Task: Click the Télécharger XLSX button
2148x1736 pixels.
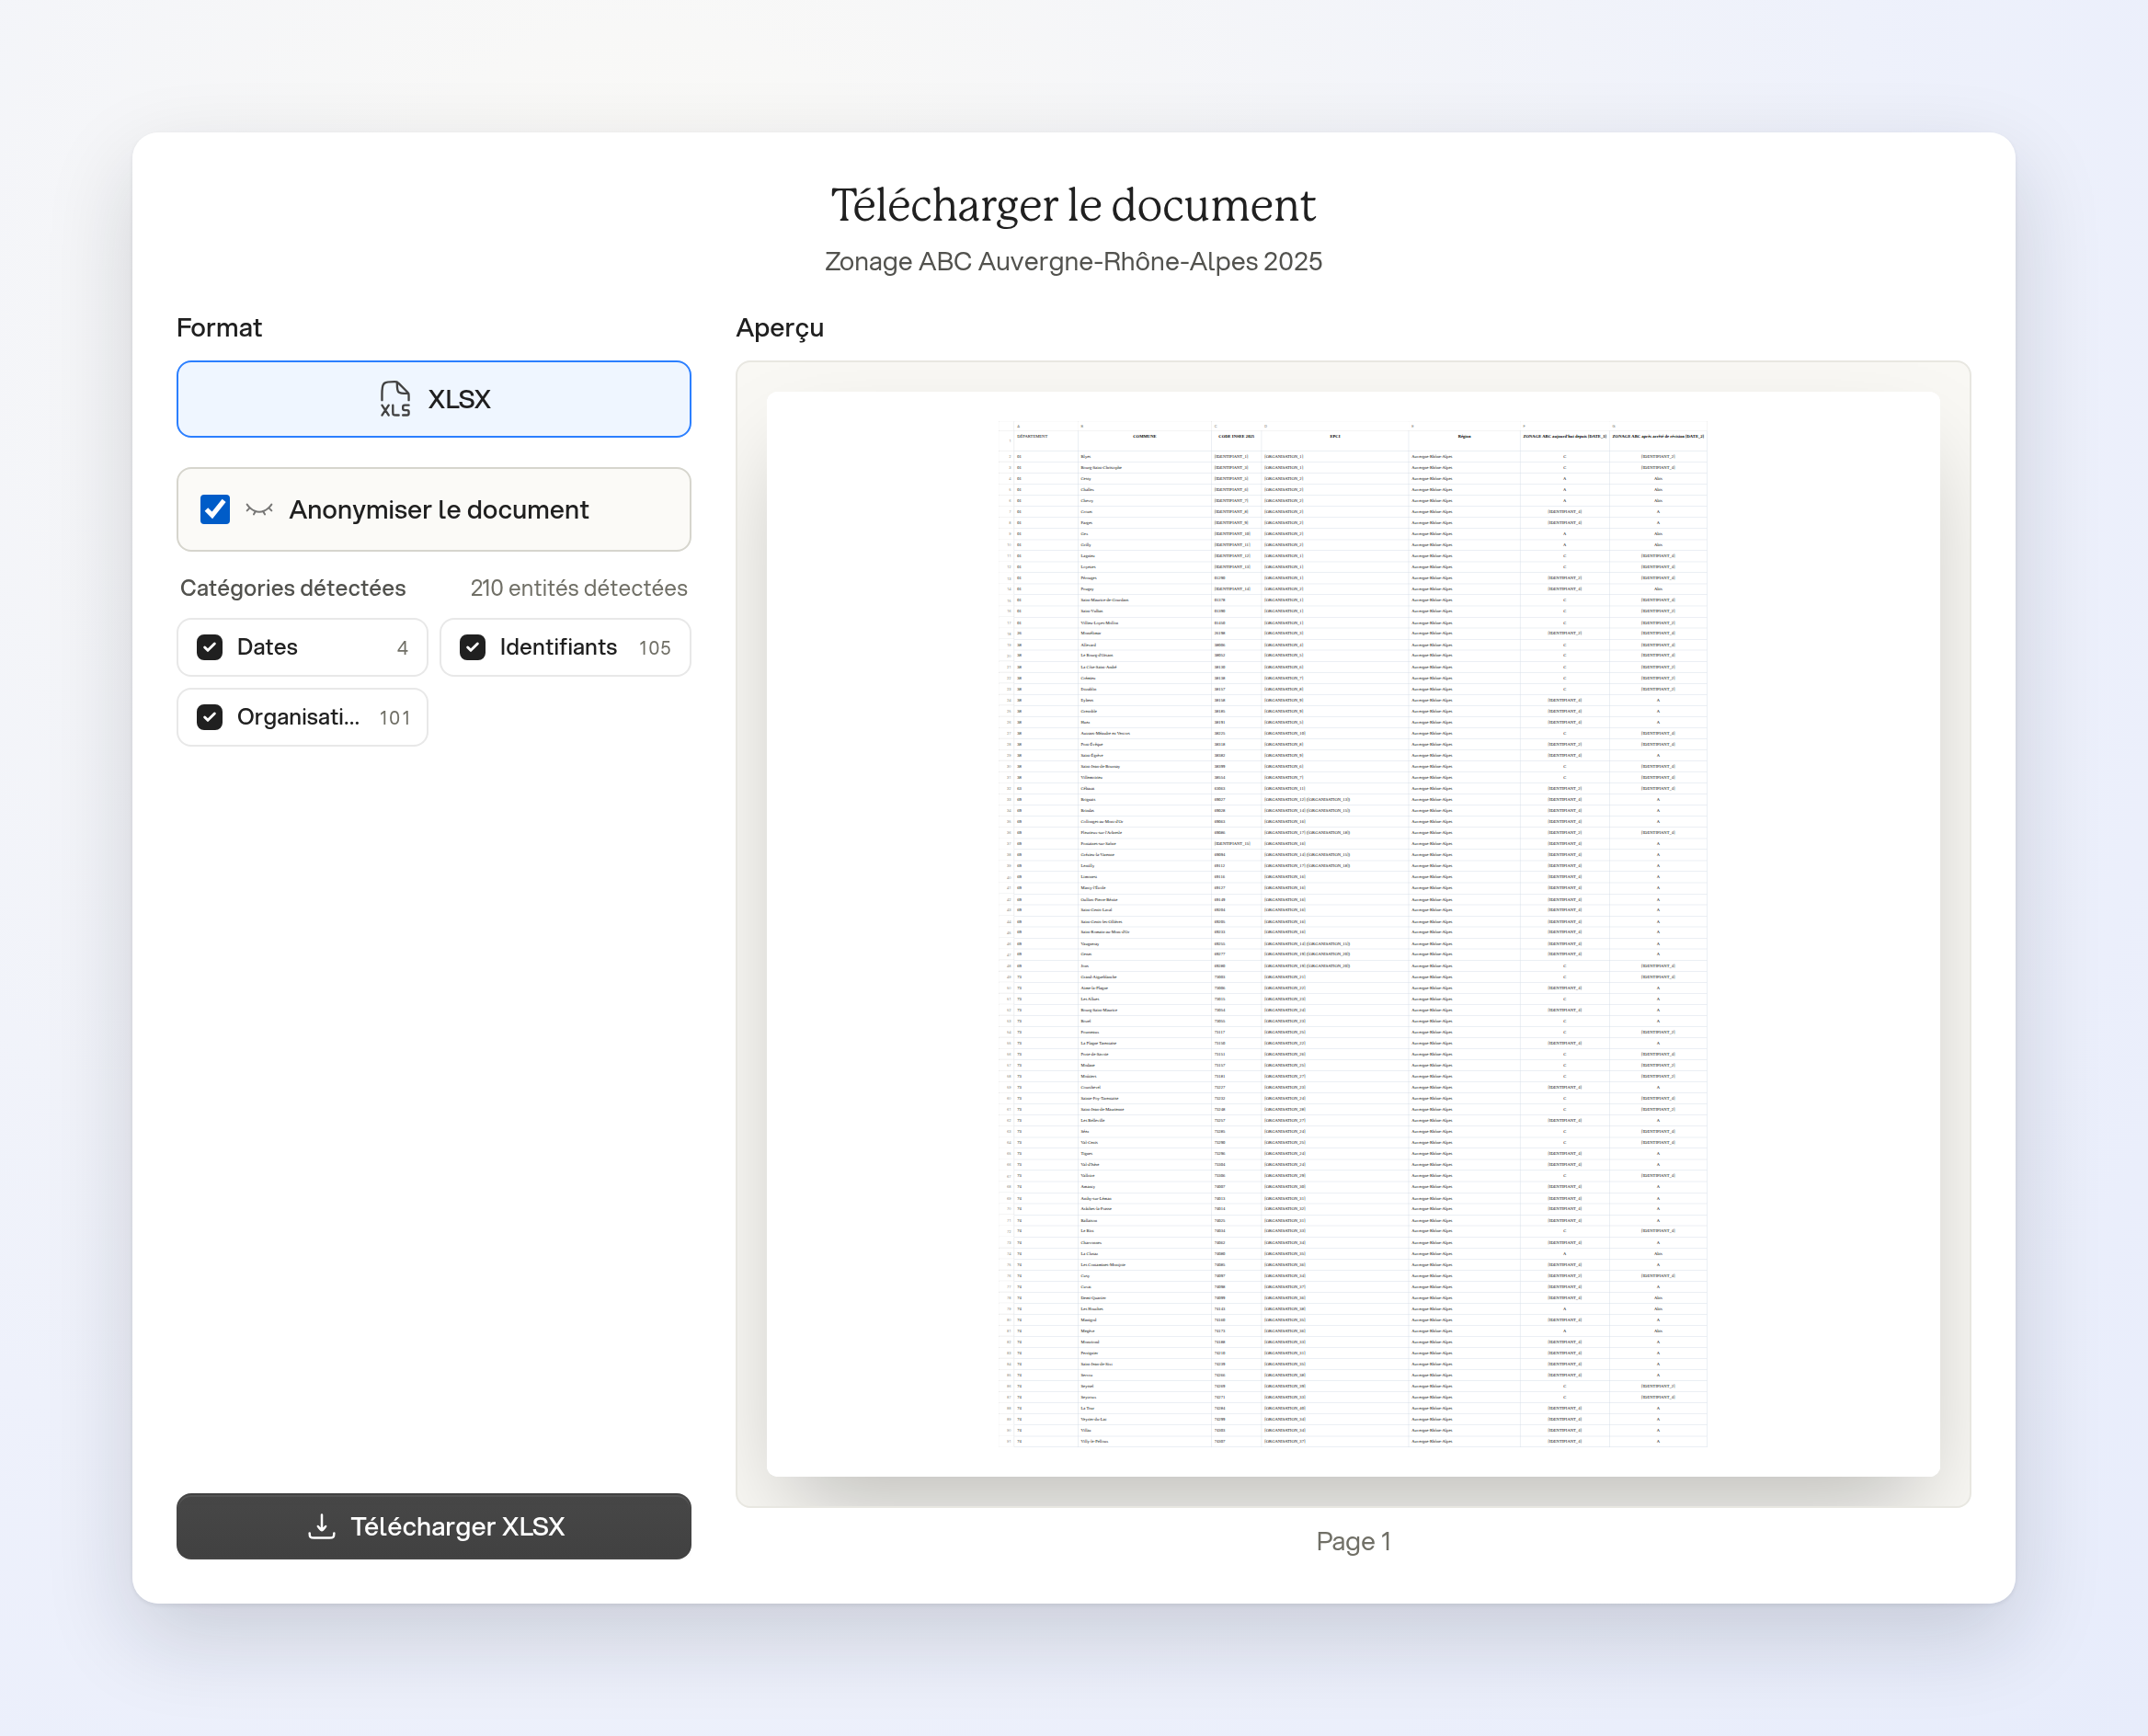Action: (x=433, y=1526)
